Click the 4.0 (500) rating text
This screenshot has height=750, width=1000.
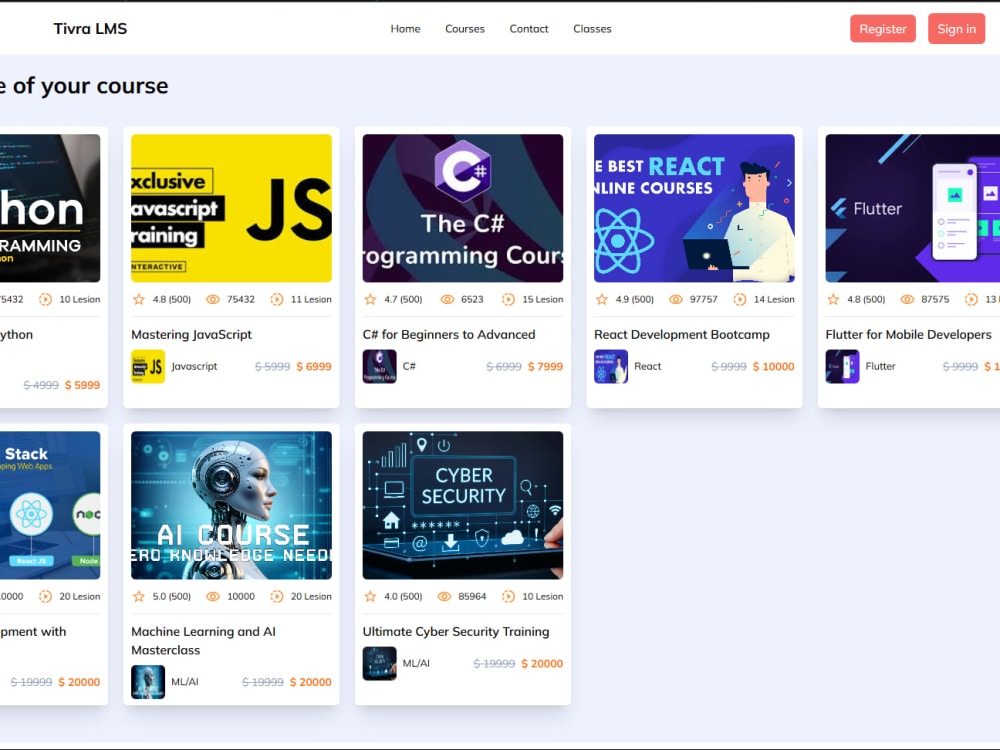coord(403,596)
